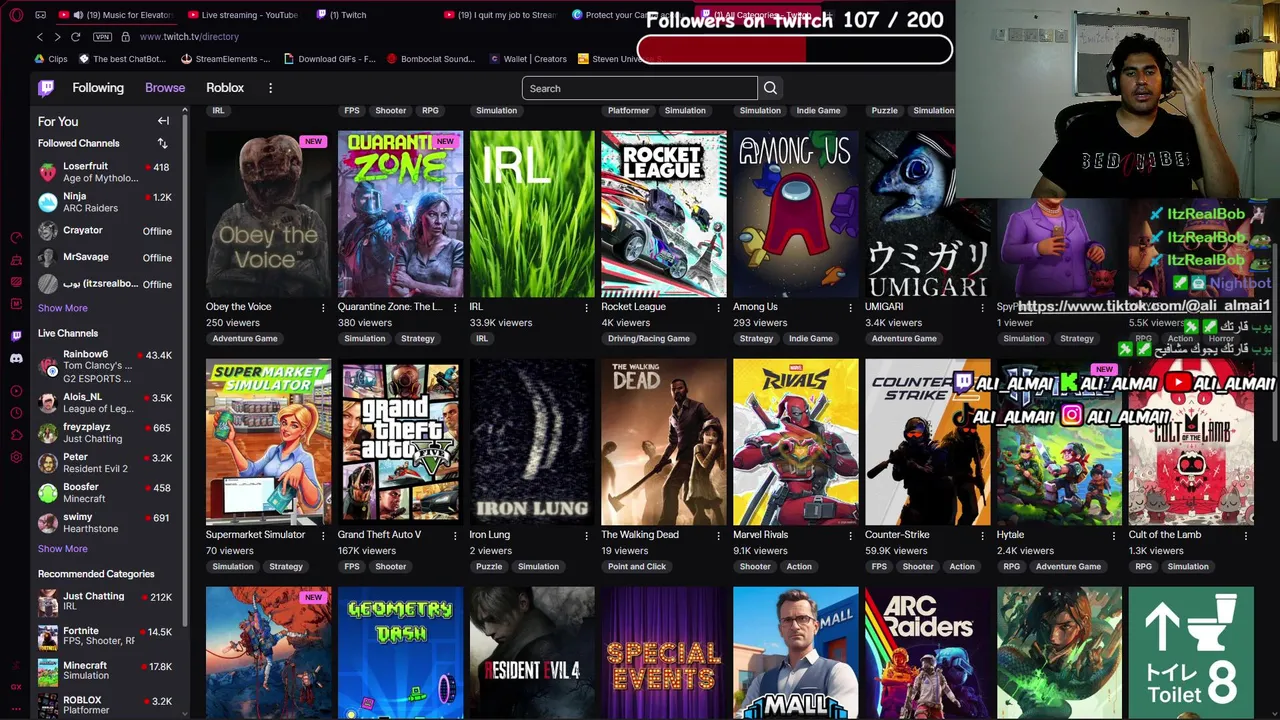Click the site padlock security icon
The image size is (1280, 720).
(125, 37)
